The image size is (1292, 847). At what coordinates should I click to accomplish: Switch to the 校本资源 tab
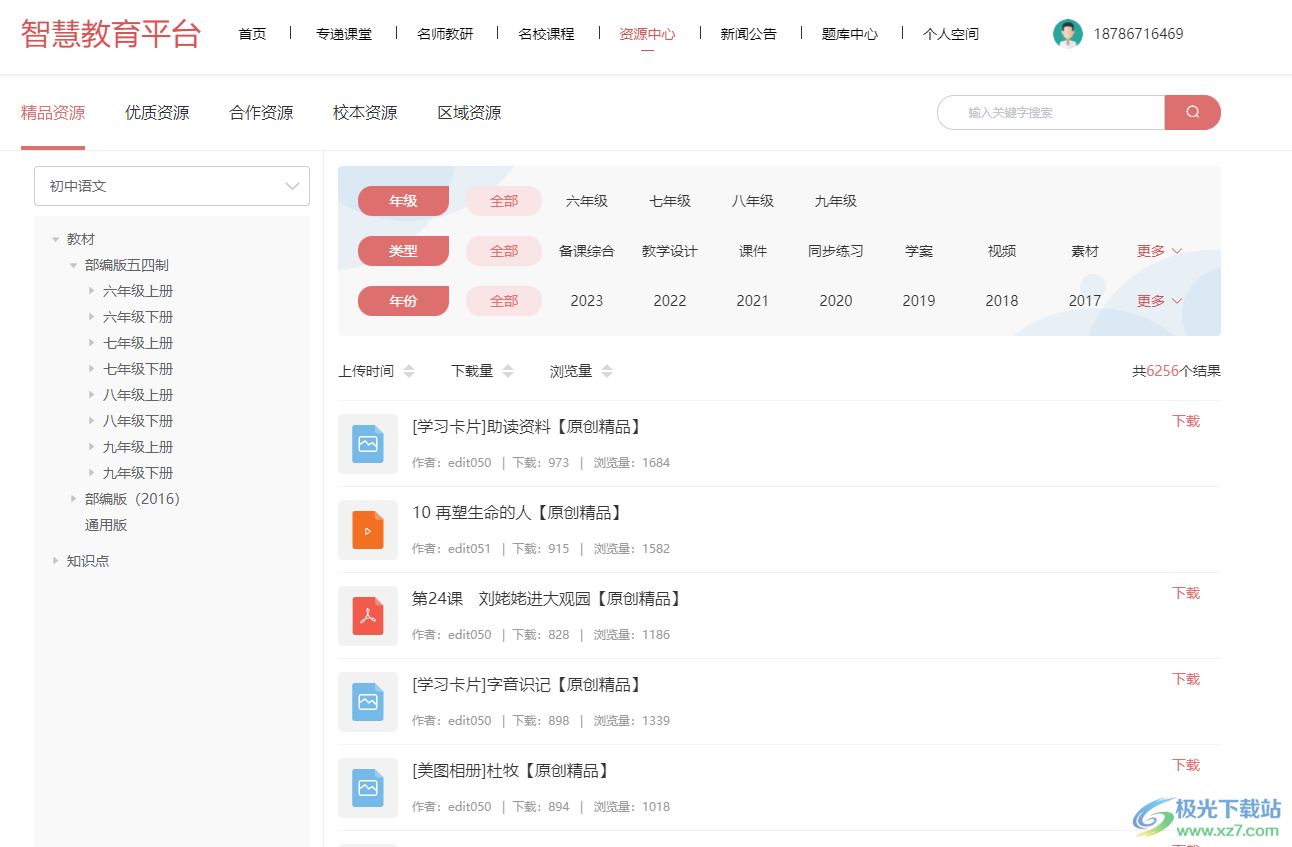pos(365,113)
